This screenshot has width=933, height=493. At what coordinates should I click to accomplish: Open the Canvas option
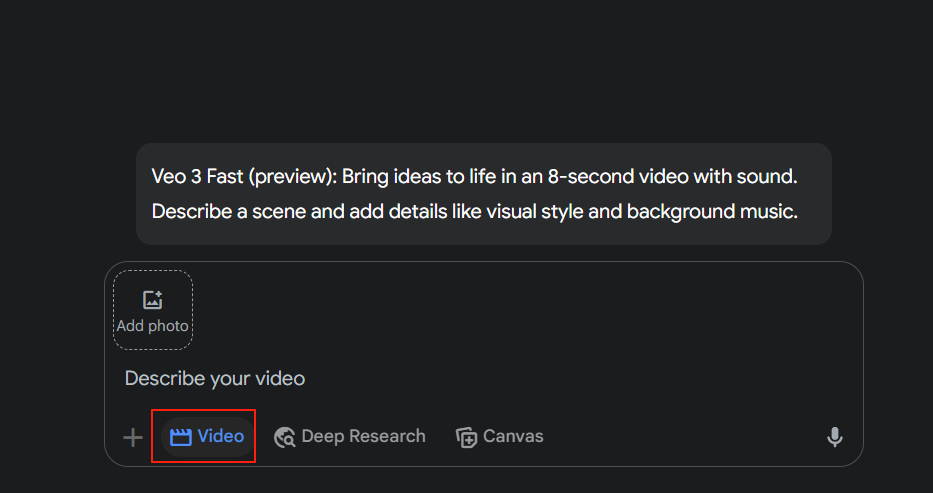(499, 437)
